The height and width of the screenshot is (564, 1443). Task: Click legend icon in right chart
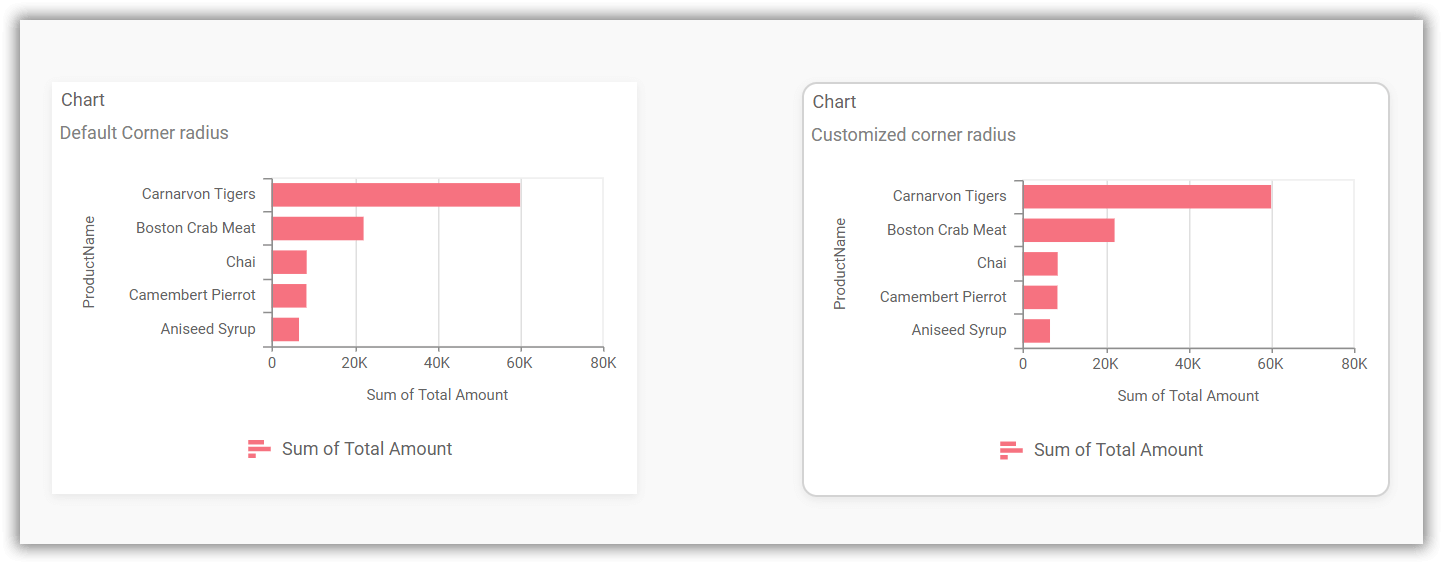coord(1011,451)
